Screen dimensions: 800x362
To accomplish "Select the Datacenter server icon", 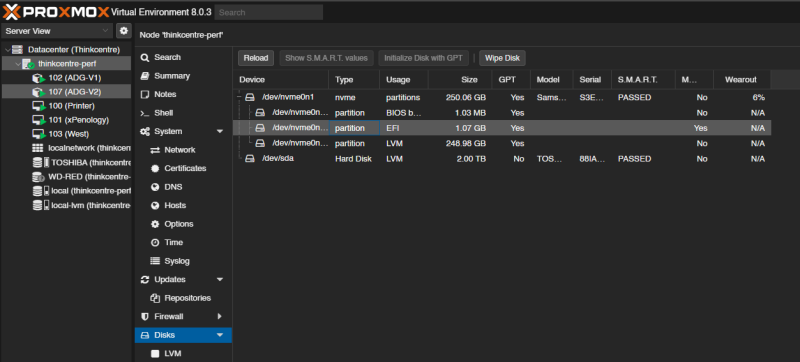I will click(17, 49).
